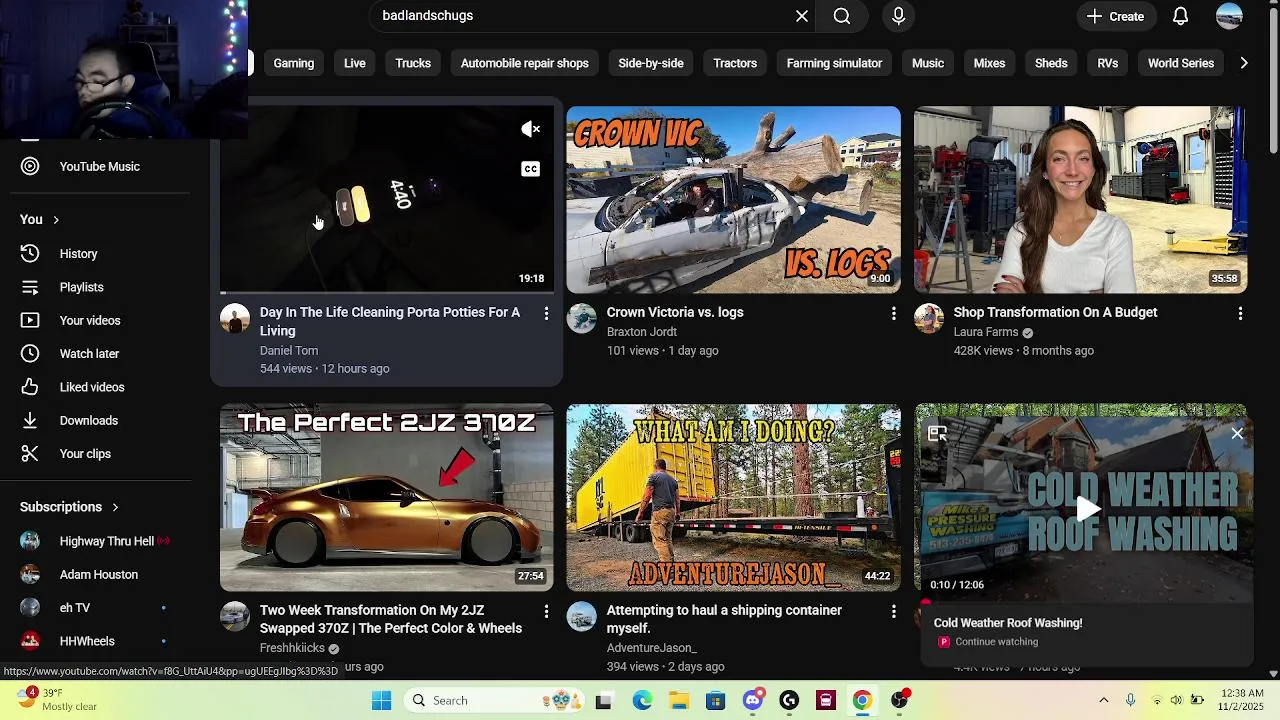Select the World Series filter chip

pyautogui.click(x=1181, y=63)
